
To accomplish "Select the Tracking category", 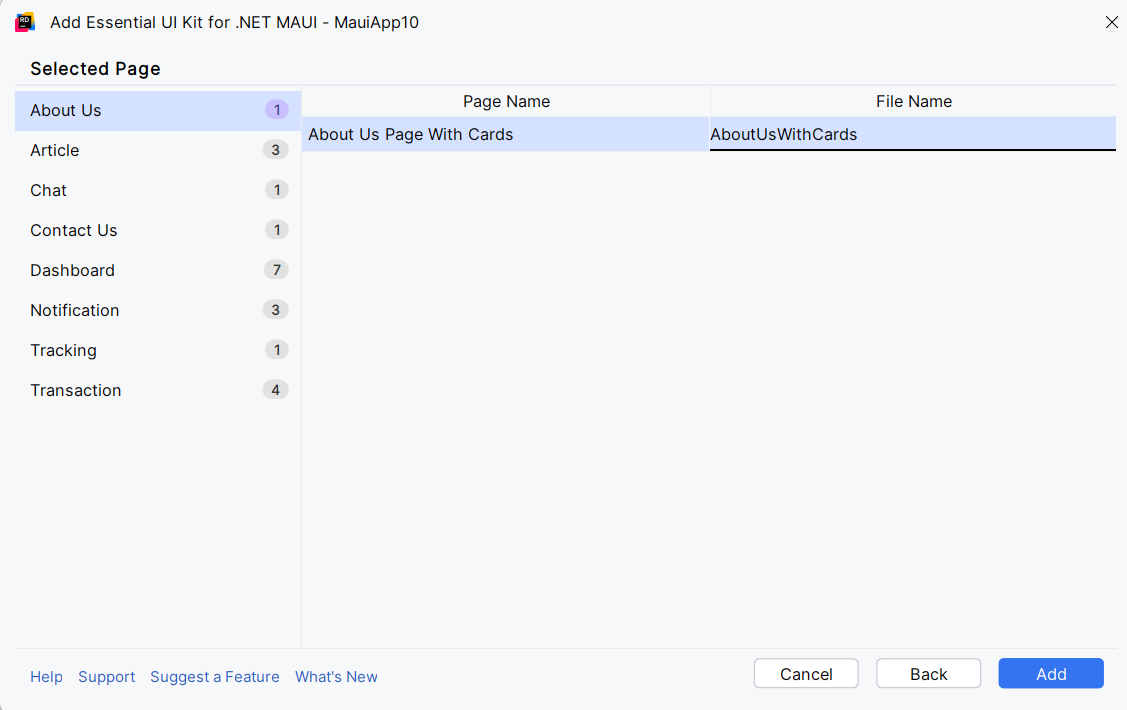I will click(157, 350).
